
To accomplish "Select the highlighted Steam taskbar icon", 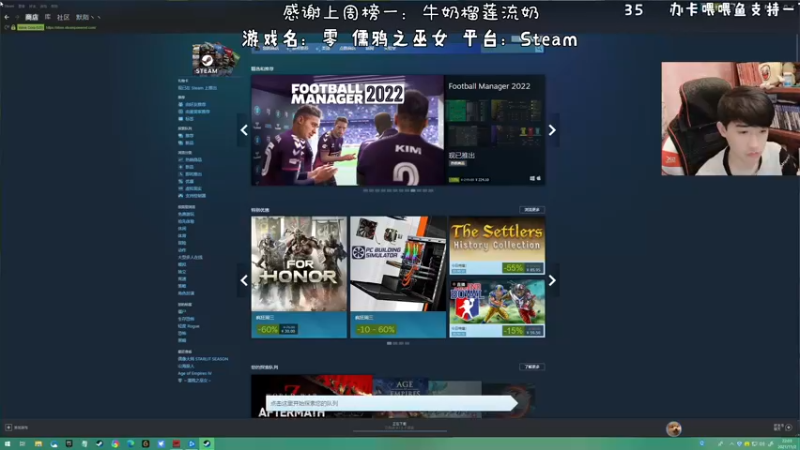I will coord(207,444).
